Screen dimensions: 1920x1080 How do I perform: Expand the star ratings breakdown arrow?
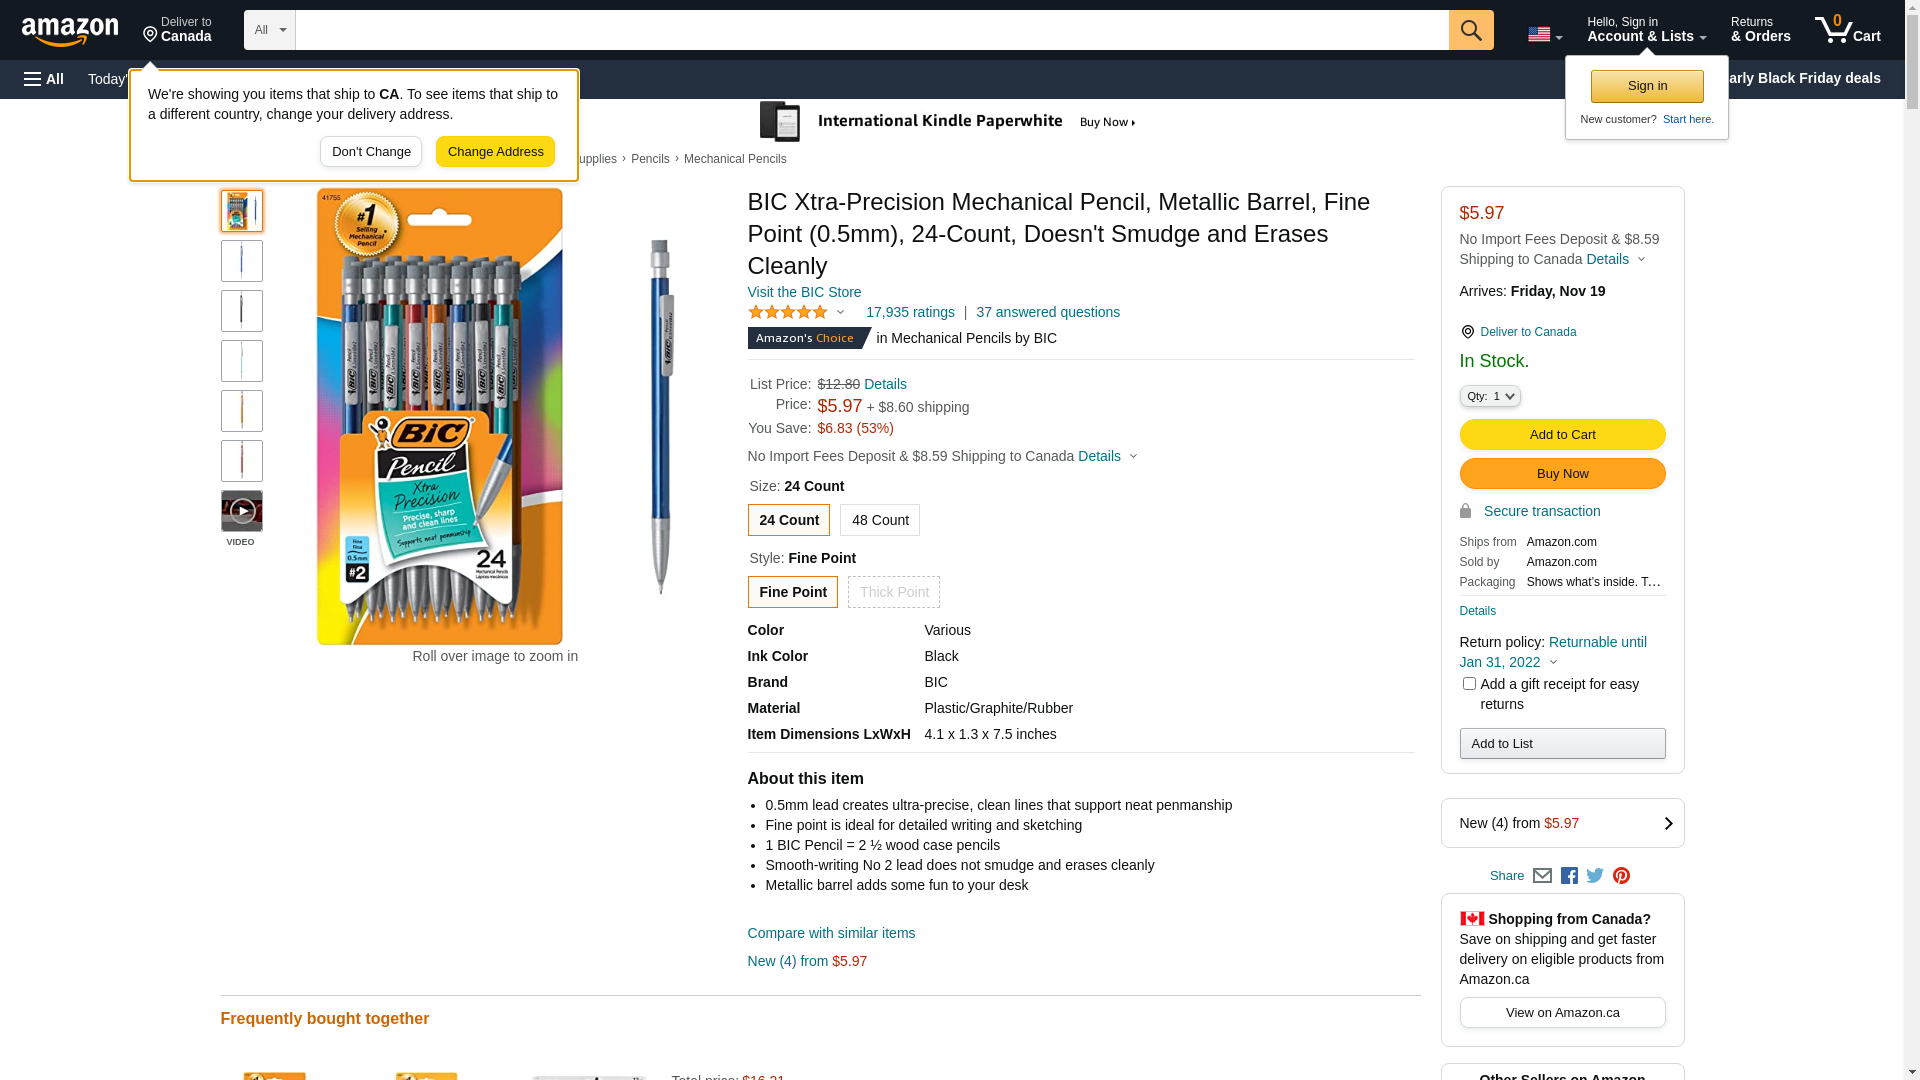click(x=840, y=313)
